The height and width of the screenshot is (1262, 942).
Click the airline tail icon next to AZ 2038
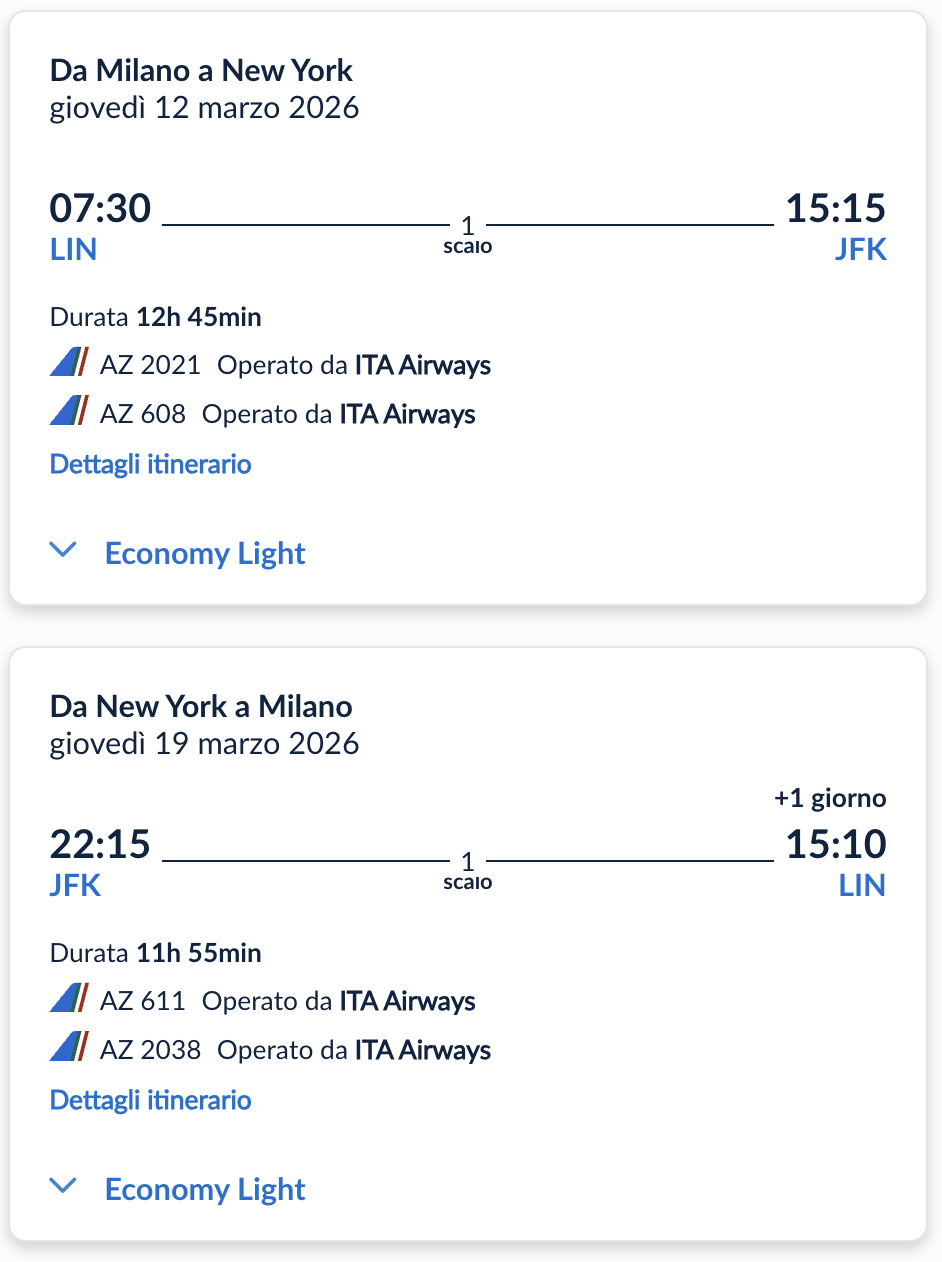click(x=69, y=1049)
